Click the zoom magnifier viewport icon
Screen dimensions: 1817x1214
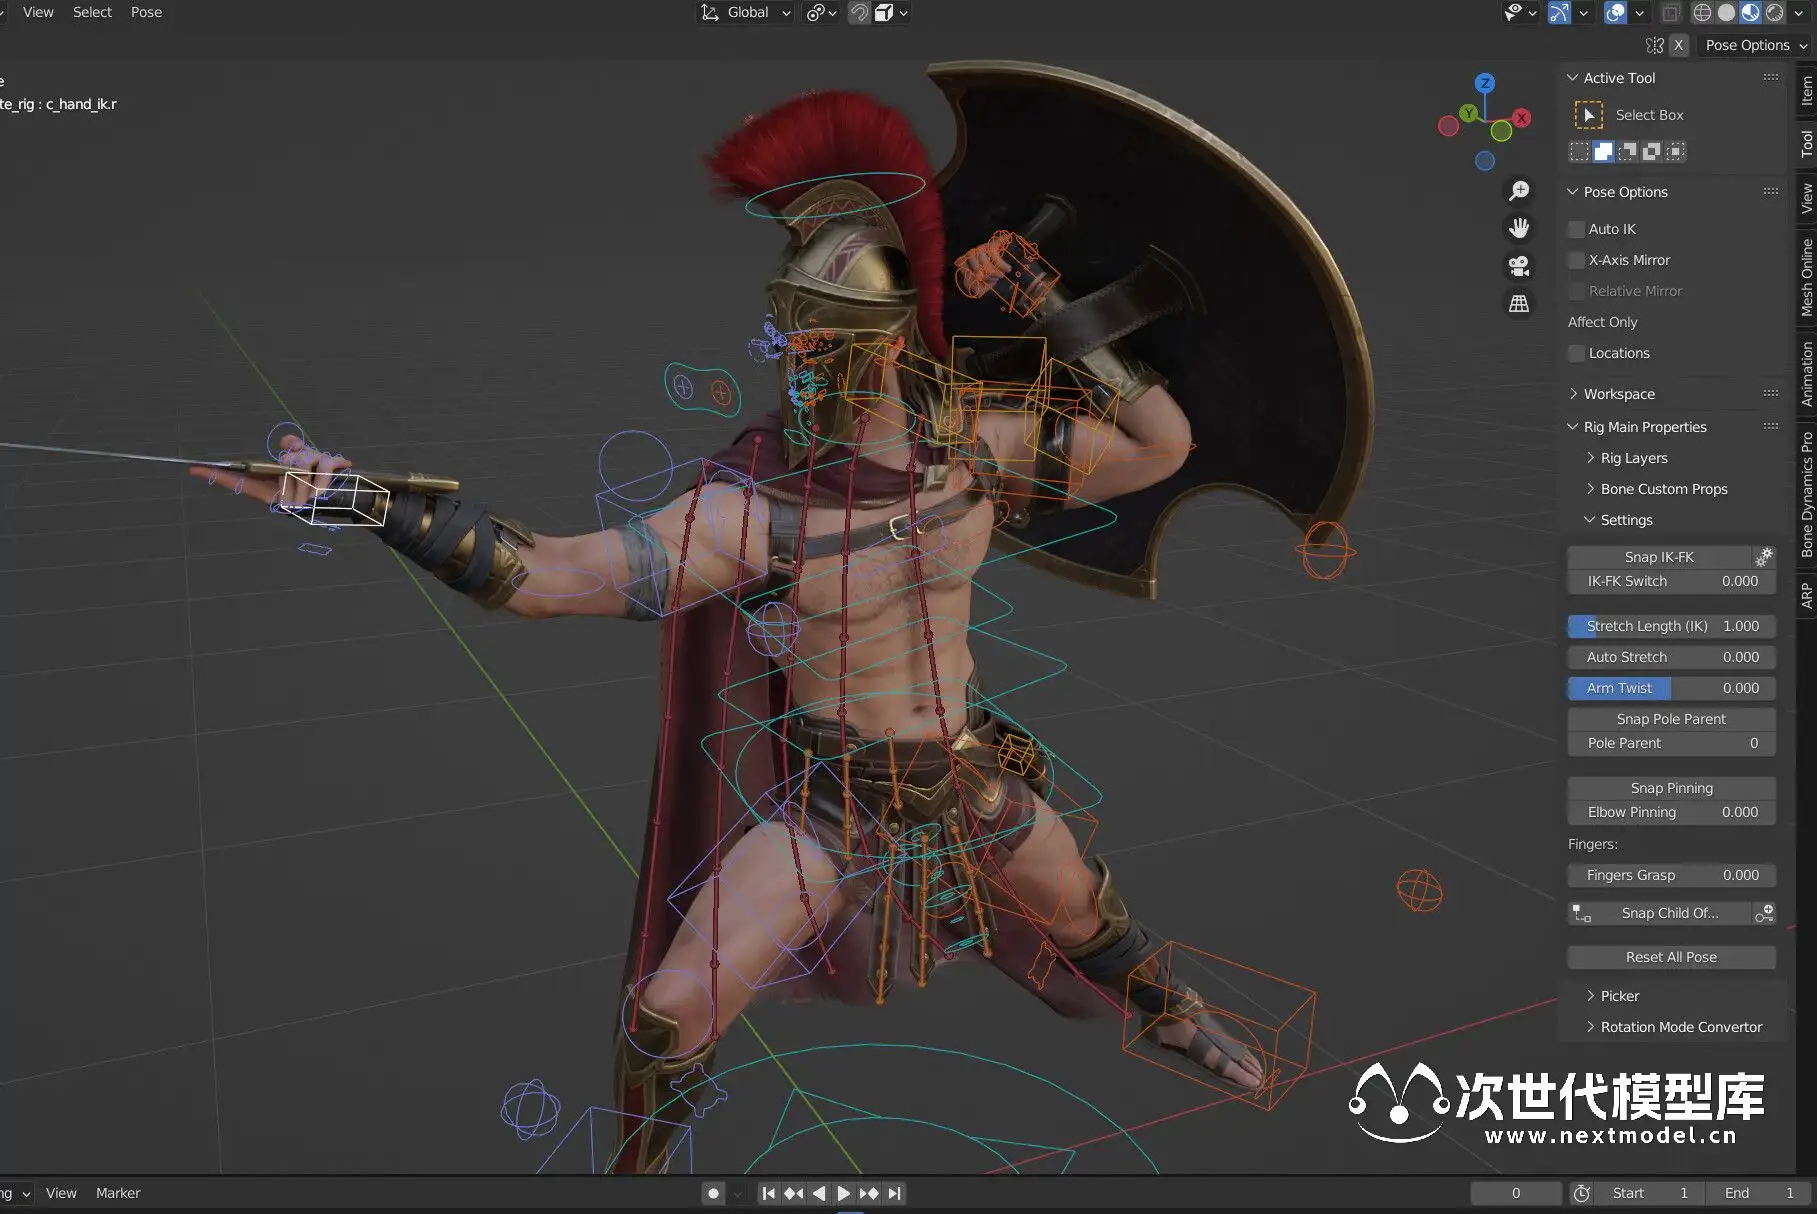pyautogui.click(x=1519, y=191)
